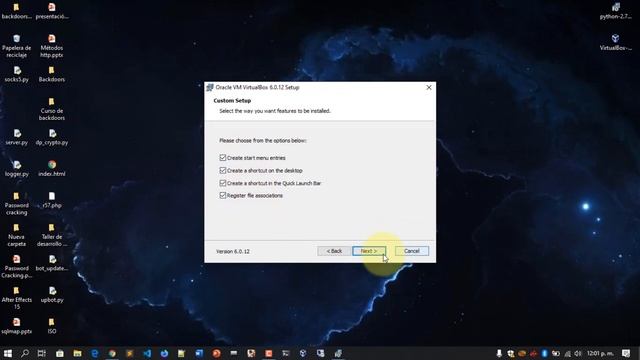
Task: Open Task View from taskbar
Action: pyautogui.click(x=42, y=353)
